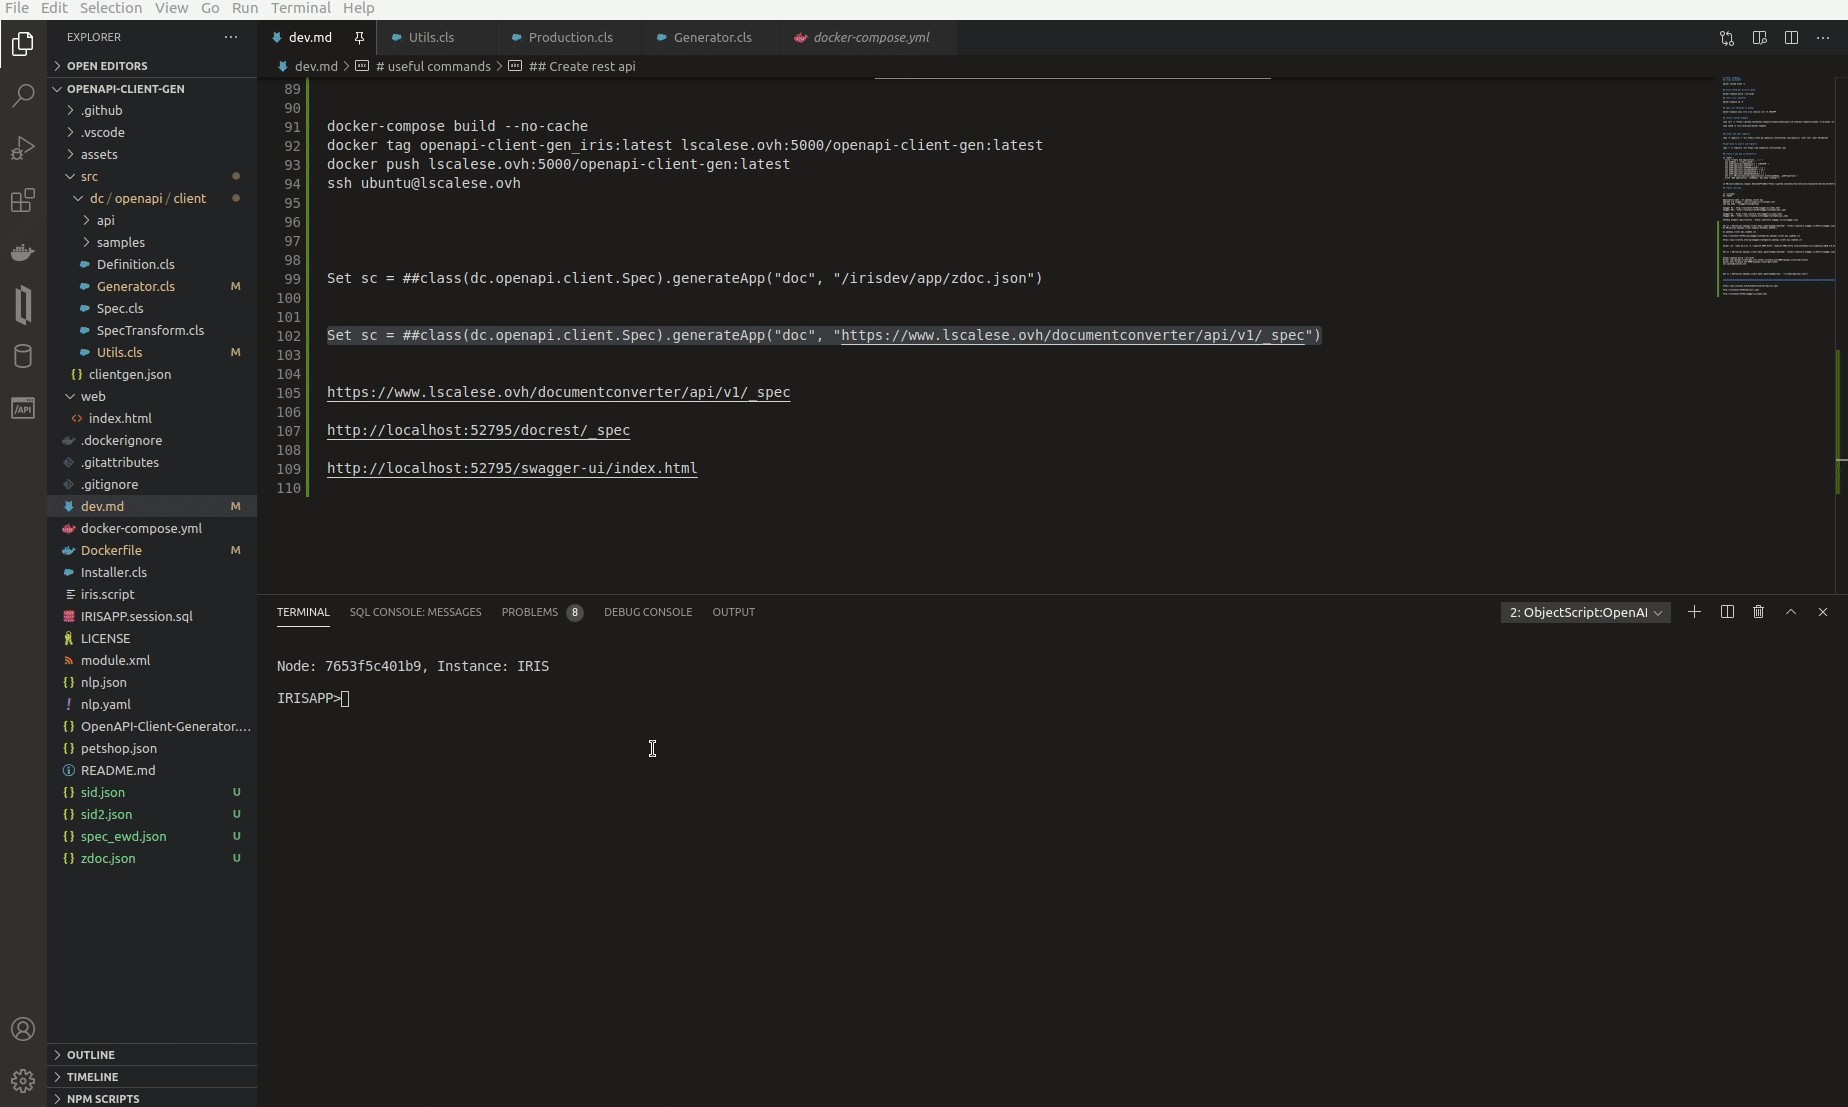Screen dimensions: 1848x1107
Task: Open the Manage settings gear
Action: click(x=23, y=1081)
